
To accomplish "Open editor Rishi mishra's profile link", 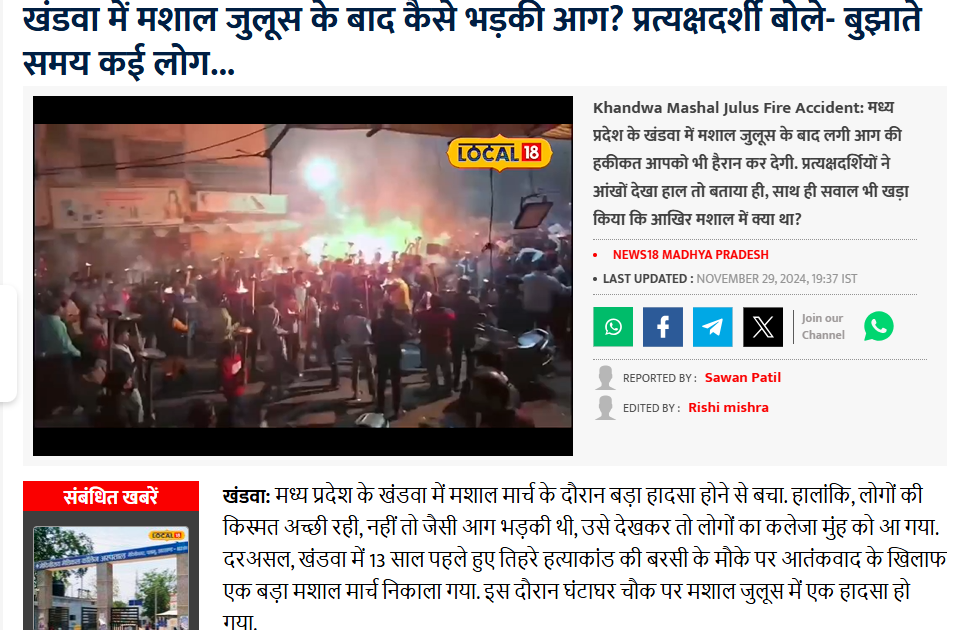I will (728, 407).
